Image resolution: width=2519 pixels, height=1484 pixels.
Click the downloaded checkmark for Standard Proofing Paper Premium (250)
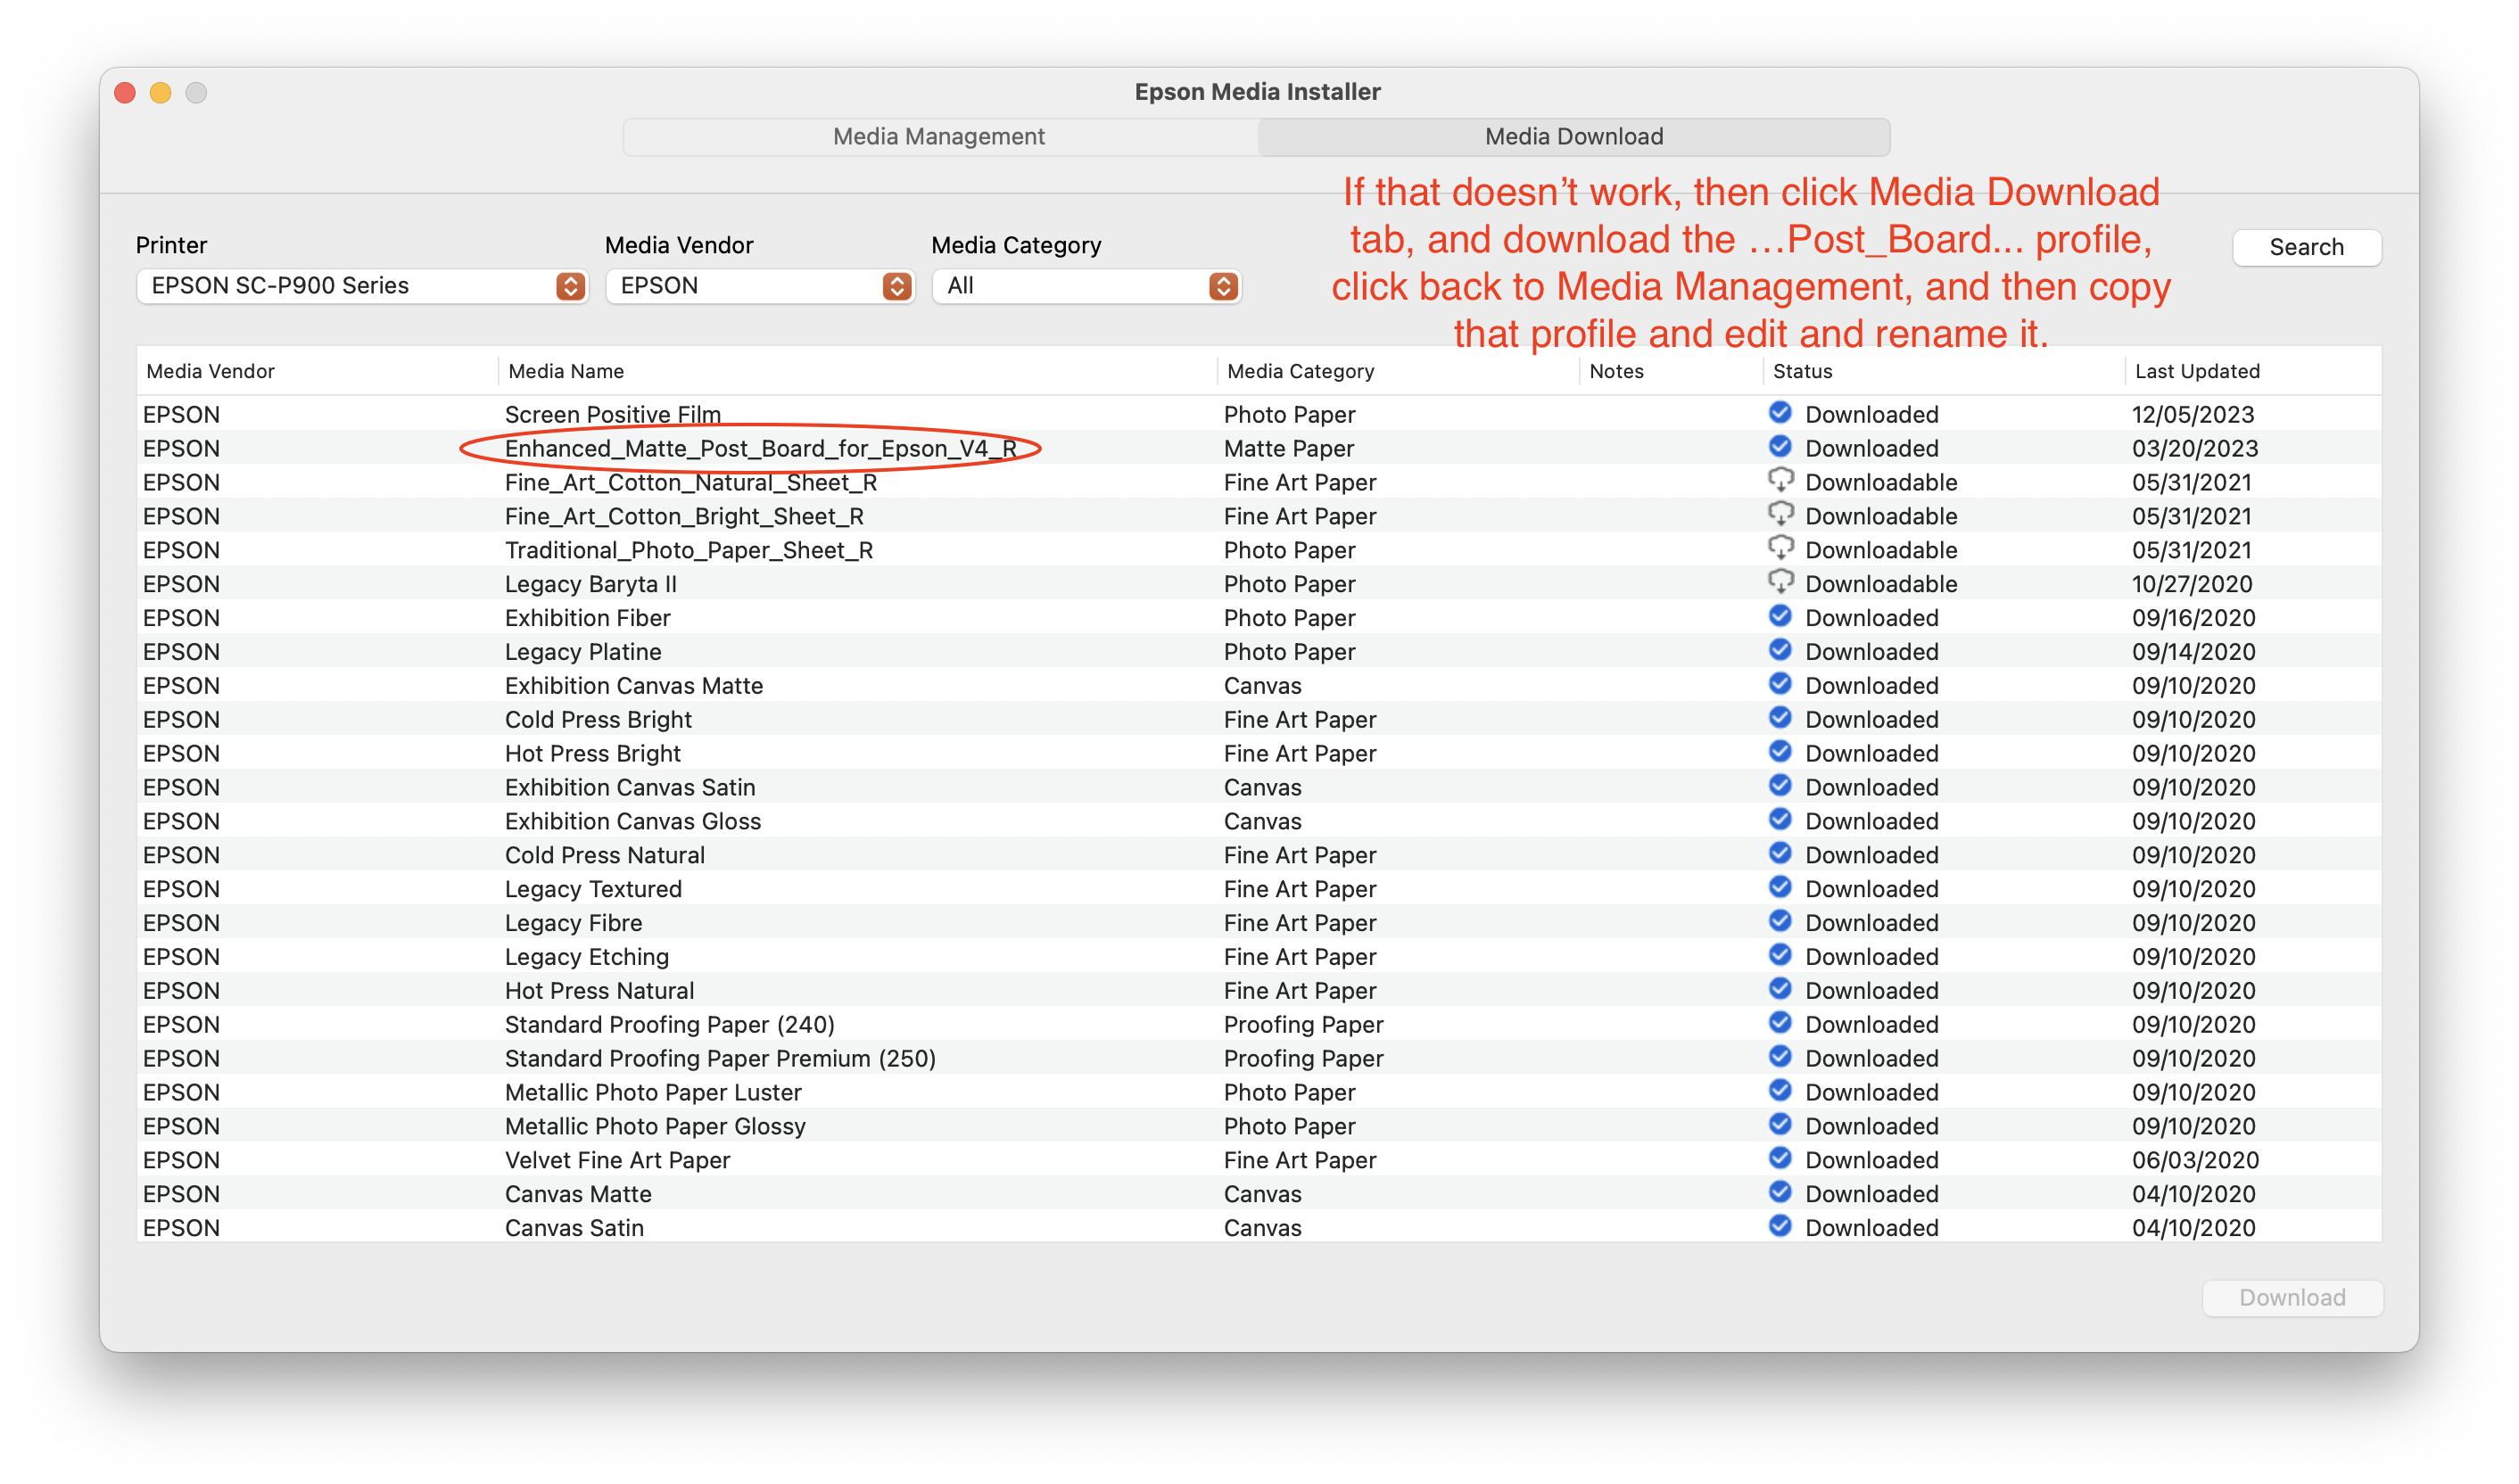pyautogui.click(x=1780, y=1057)
